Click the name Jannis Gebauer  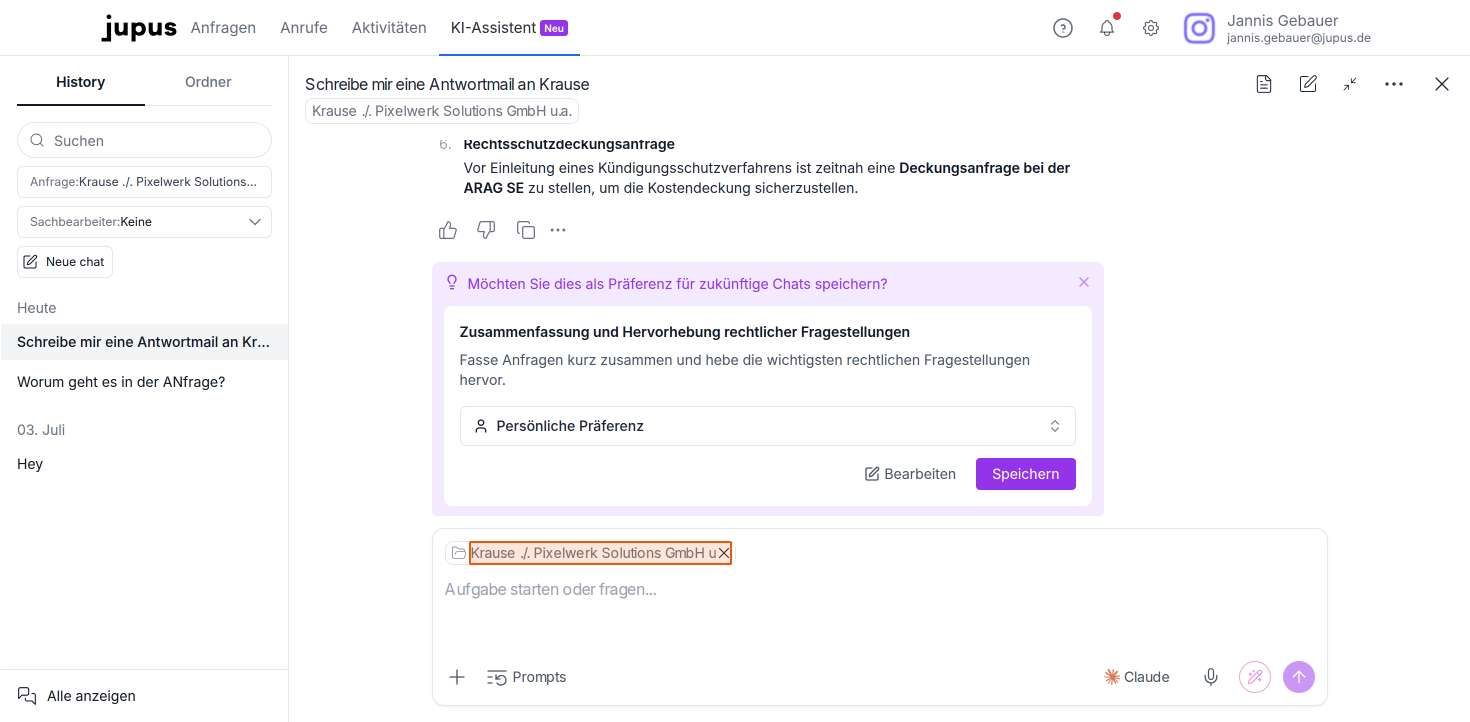[x=1283, y=20]
